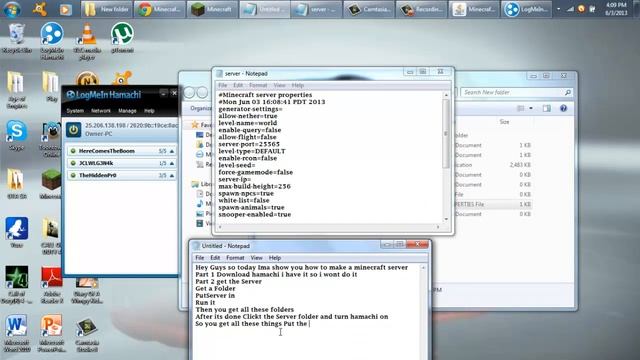Open the Hamachi Manage menu
The width and height of the screenshot is (640, 360).
point(127,111)
